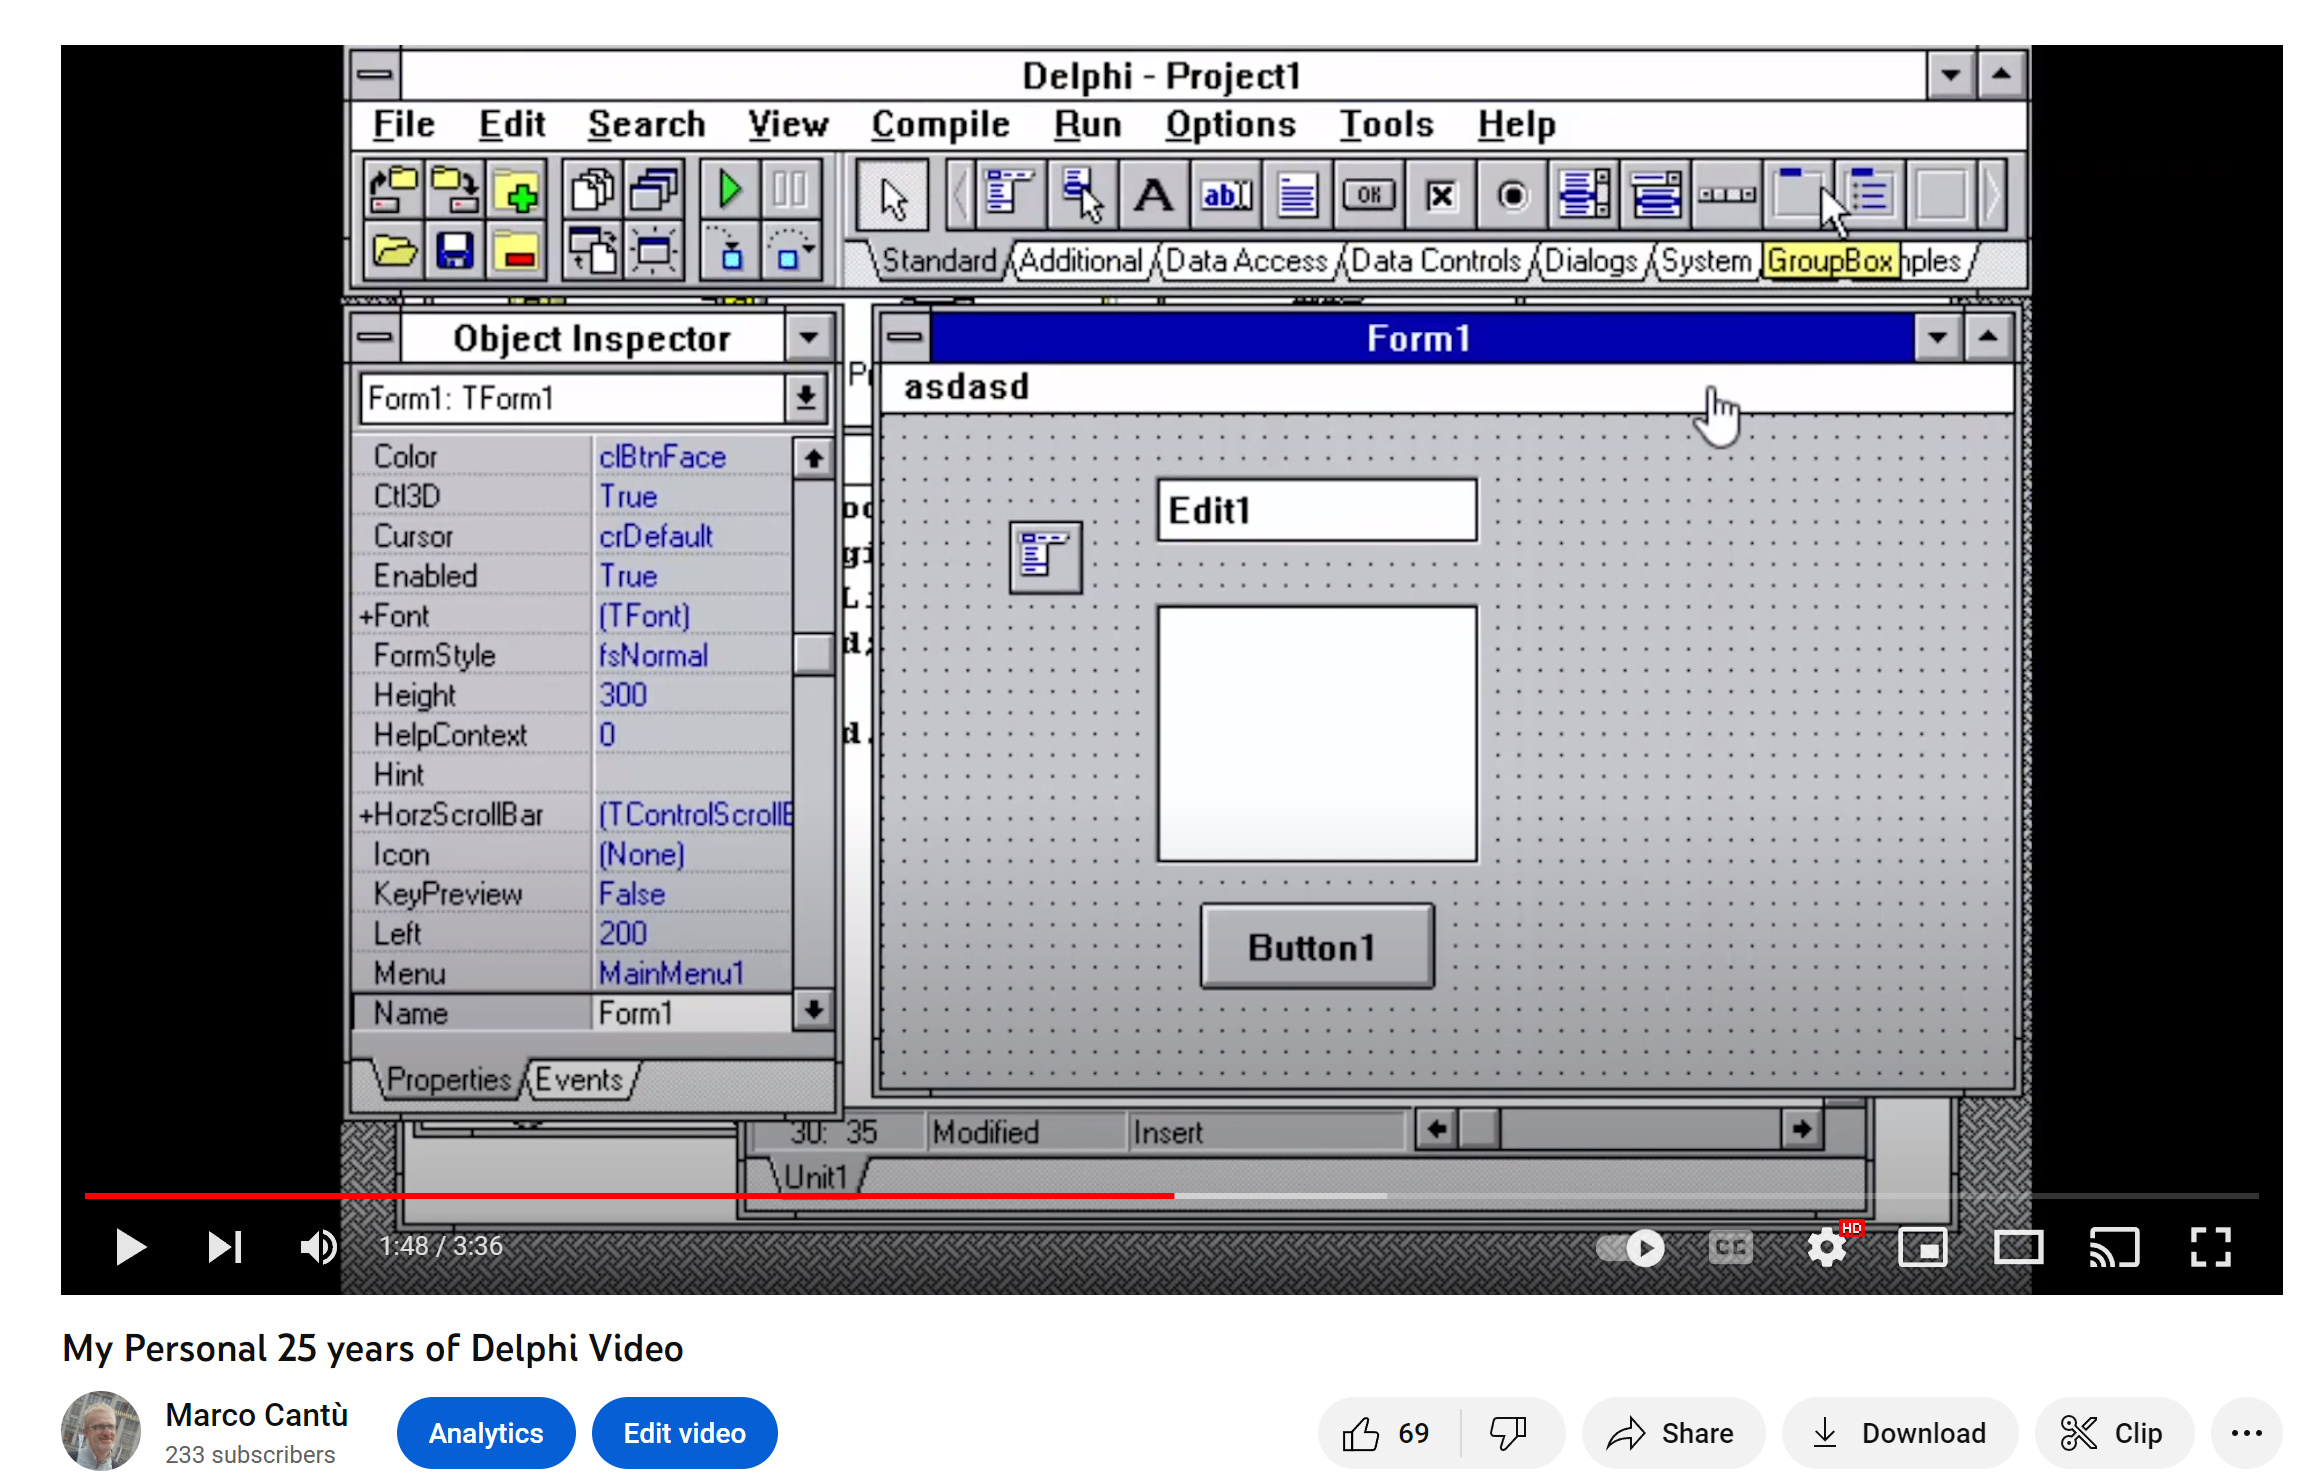Select the OK Button component
The image size is (2313, 1481).
coord(1369,194)
